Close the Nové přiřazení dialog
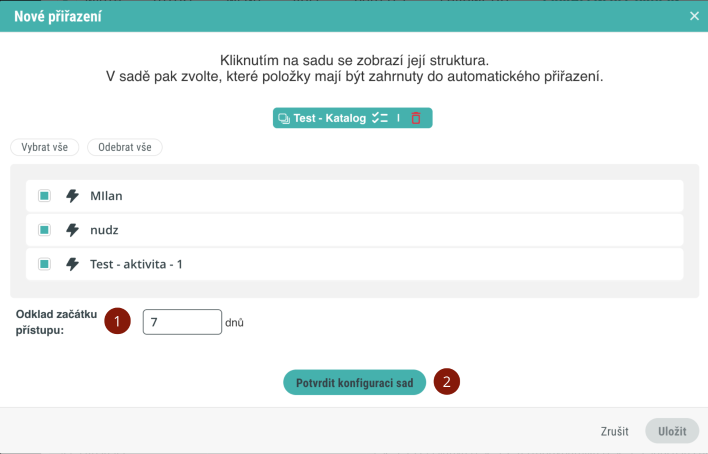The width and height of the screenshot is (708, 454). (694, 16)
